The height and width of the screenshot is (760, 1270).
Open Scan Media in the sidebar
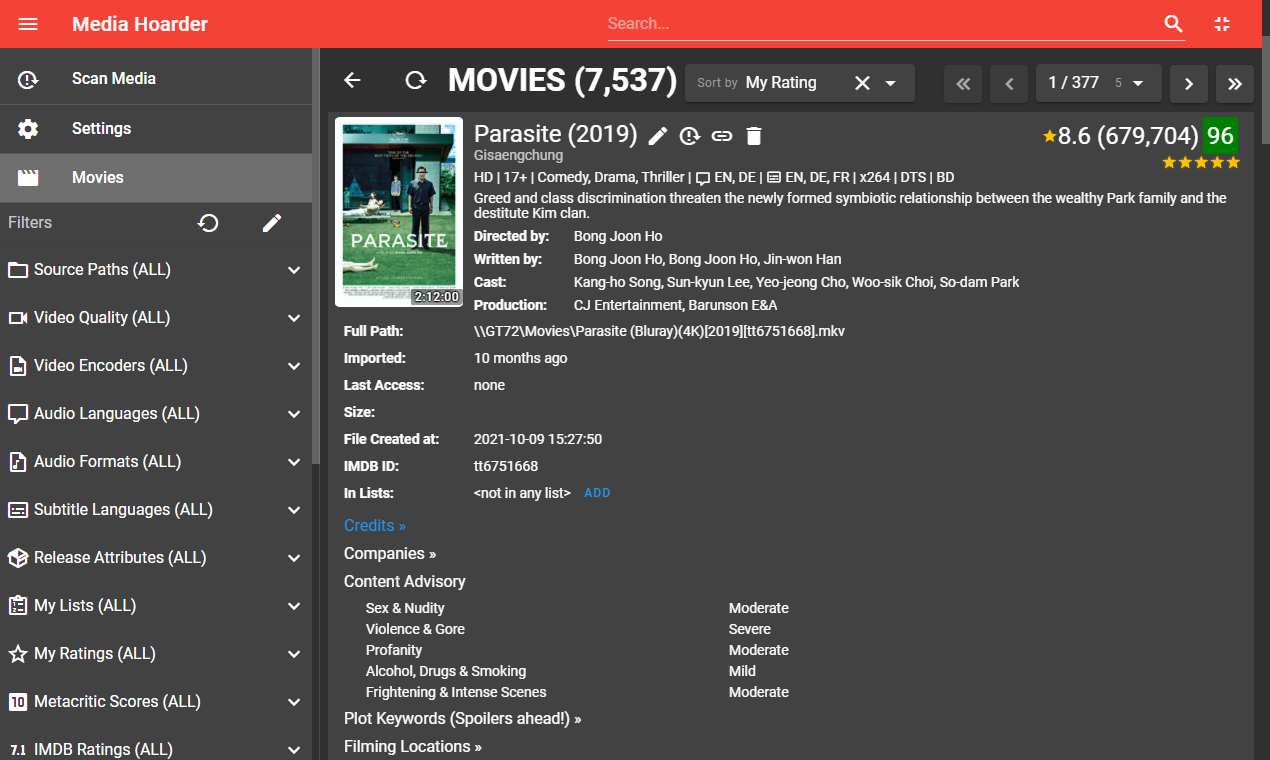click(156, 79)
